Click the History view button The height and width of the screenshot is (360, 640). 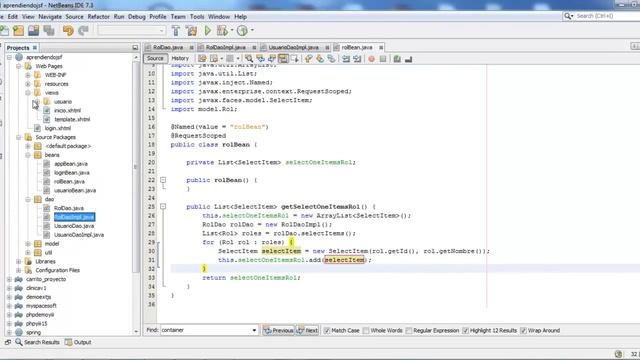(x=180, y=58)
